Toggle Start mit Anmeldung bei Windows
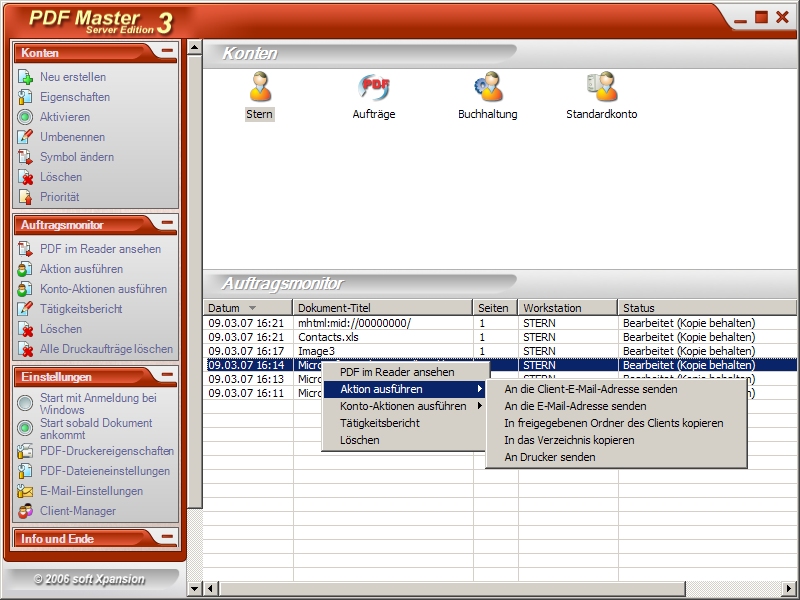The image size is (800, 600). (25, 403)
